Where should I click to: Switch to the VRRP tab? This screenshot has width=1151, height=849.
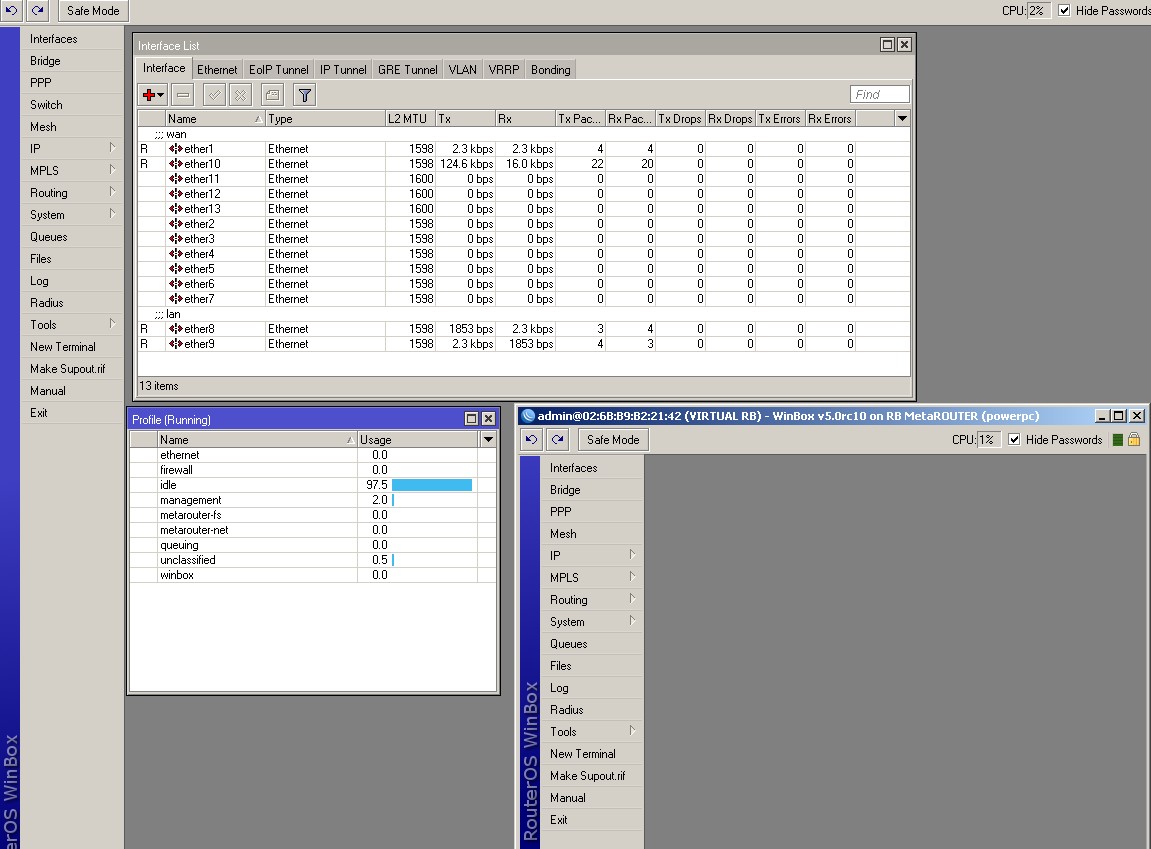504,70
